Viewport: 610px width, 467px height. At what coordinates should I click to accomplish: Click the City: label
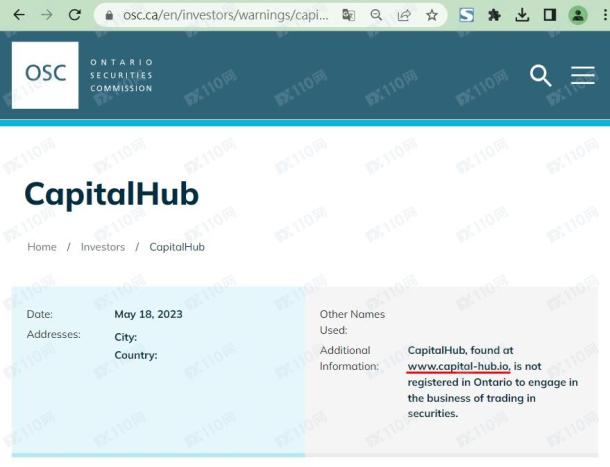[x=126, y=337]
